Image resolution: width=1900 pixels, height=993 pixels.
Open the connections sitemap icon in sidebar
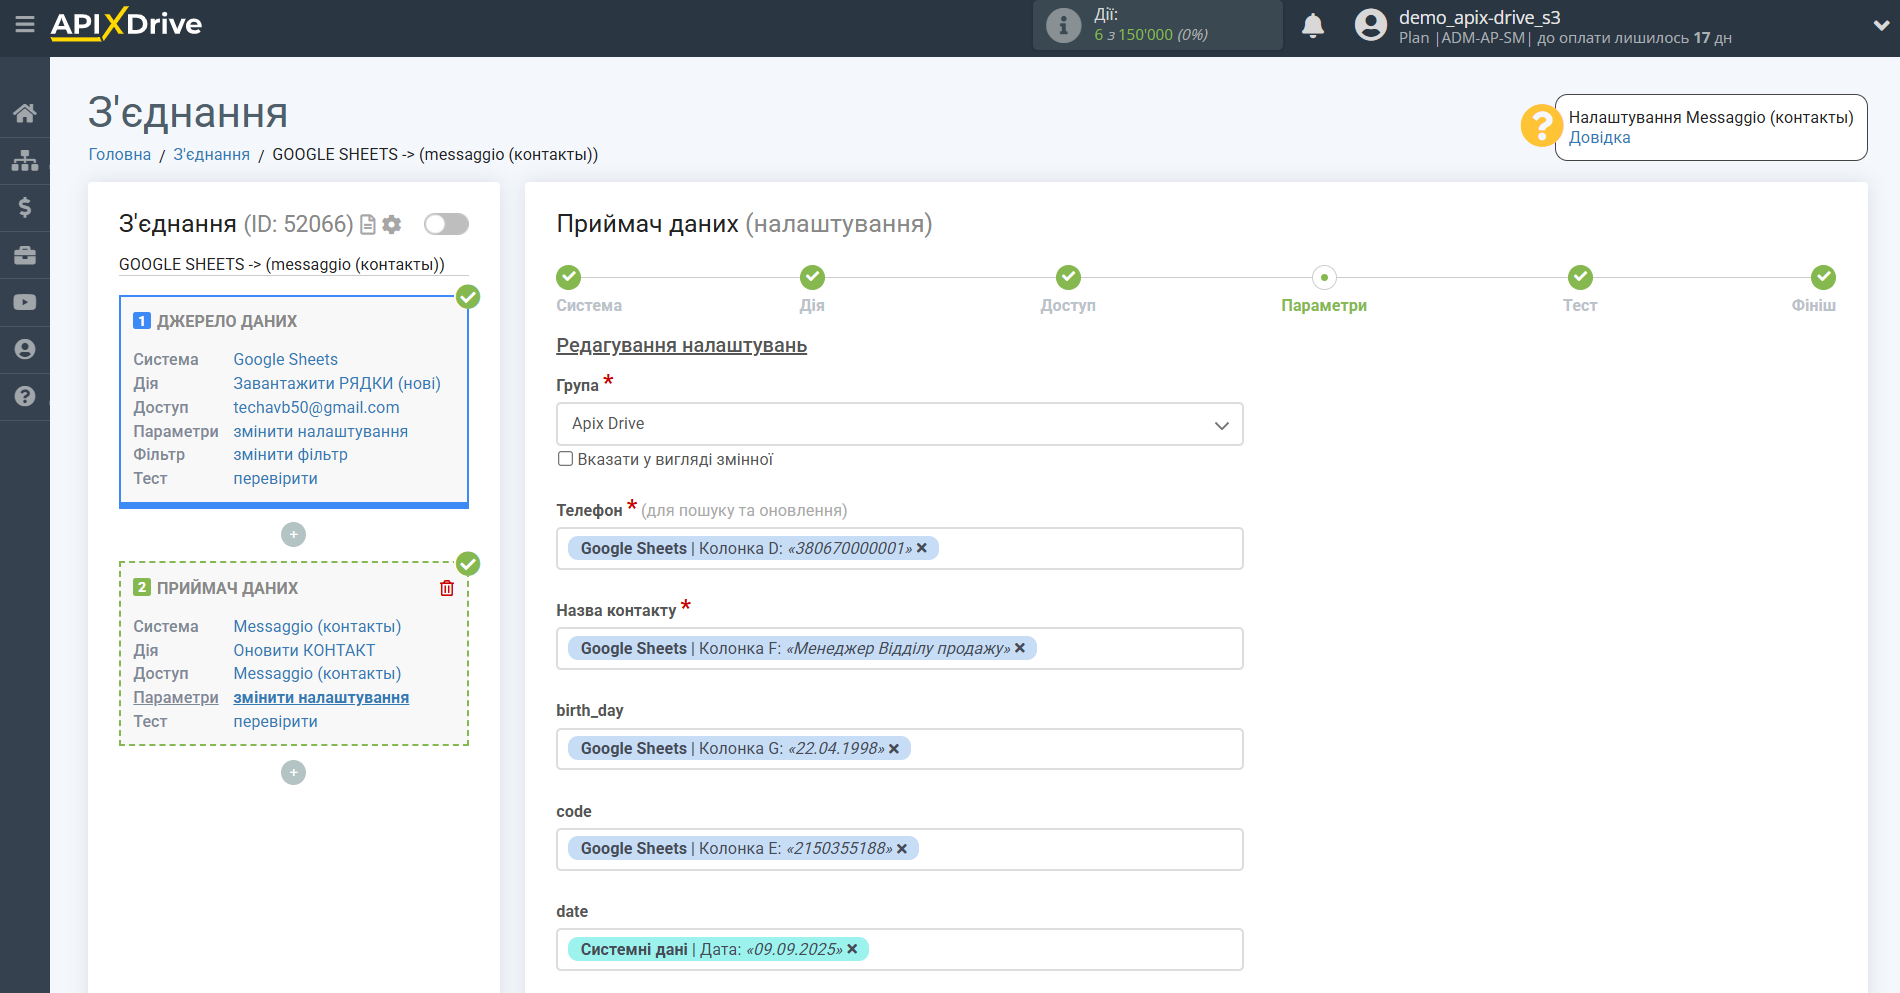point(25,160)
